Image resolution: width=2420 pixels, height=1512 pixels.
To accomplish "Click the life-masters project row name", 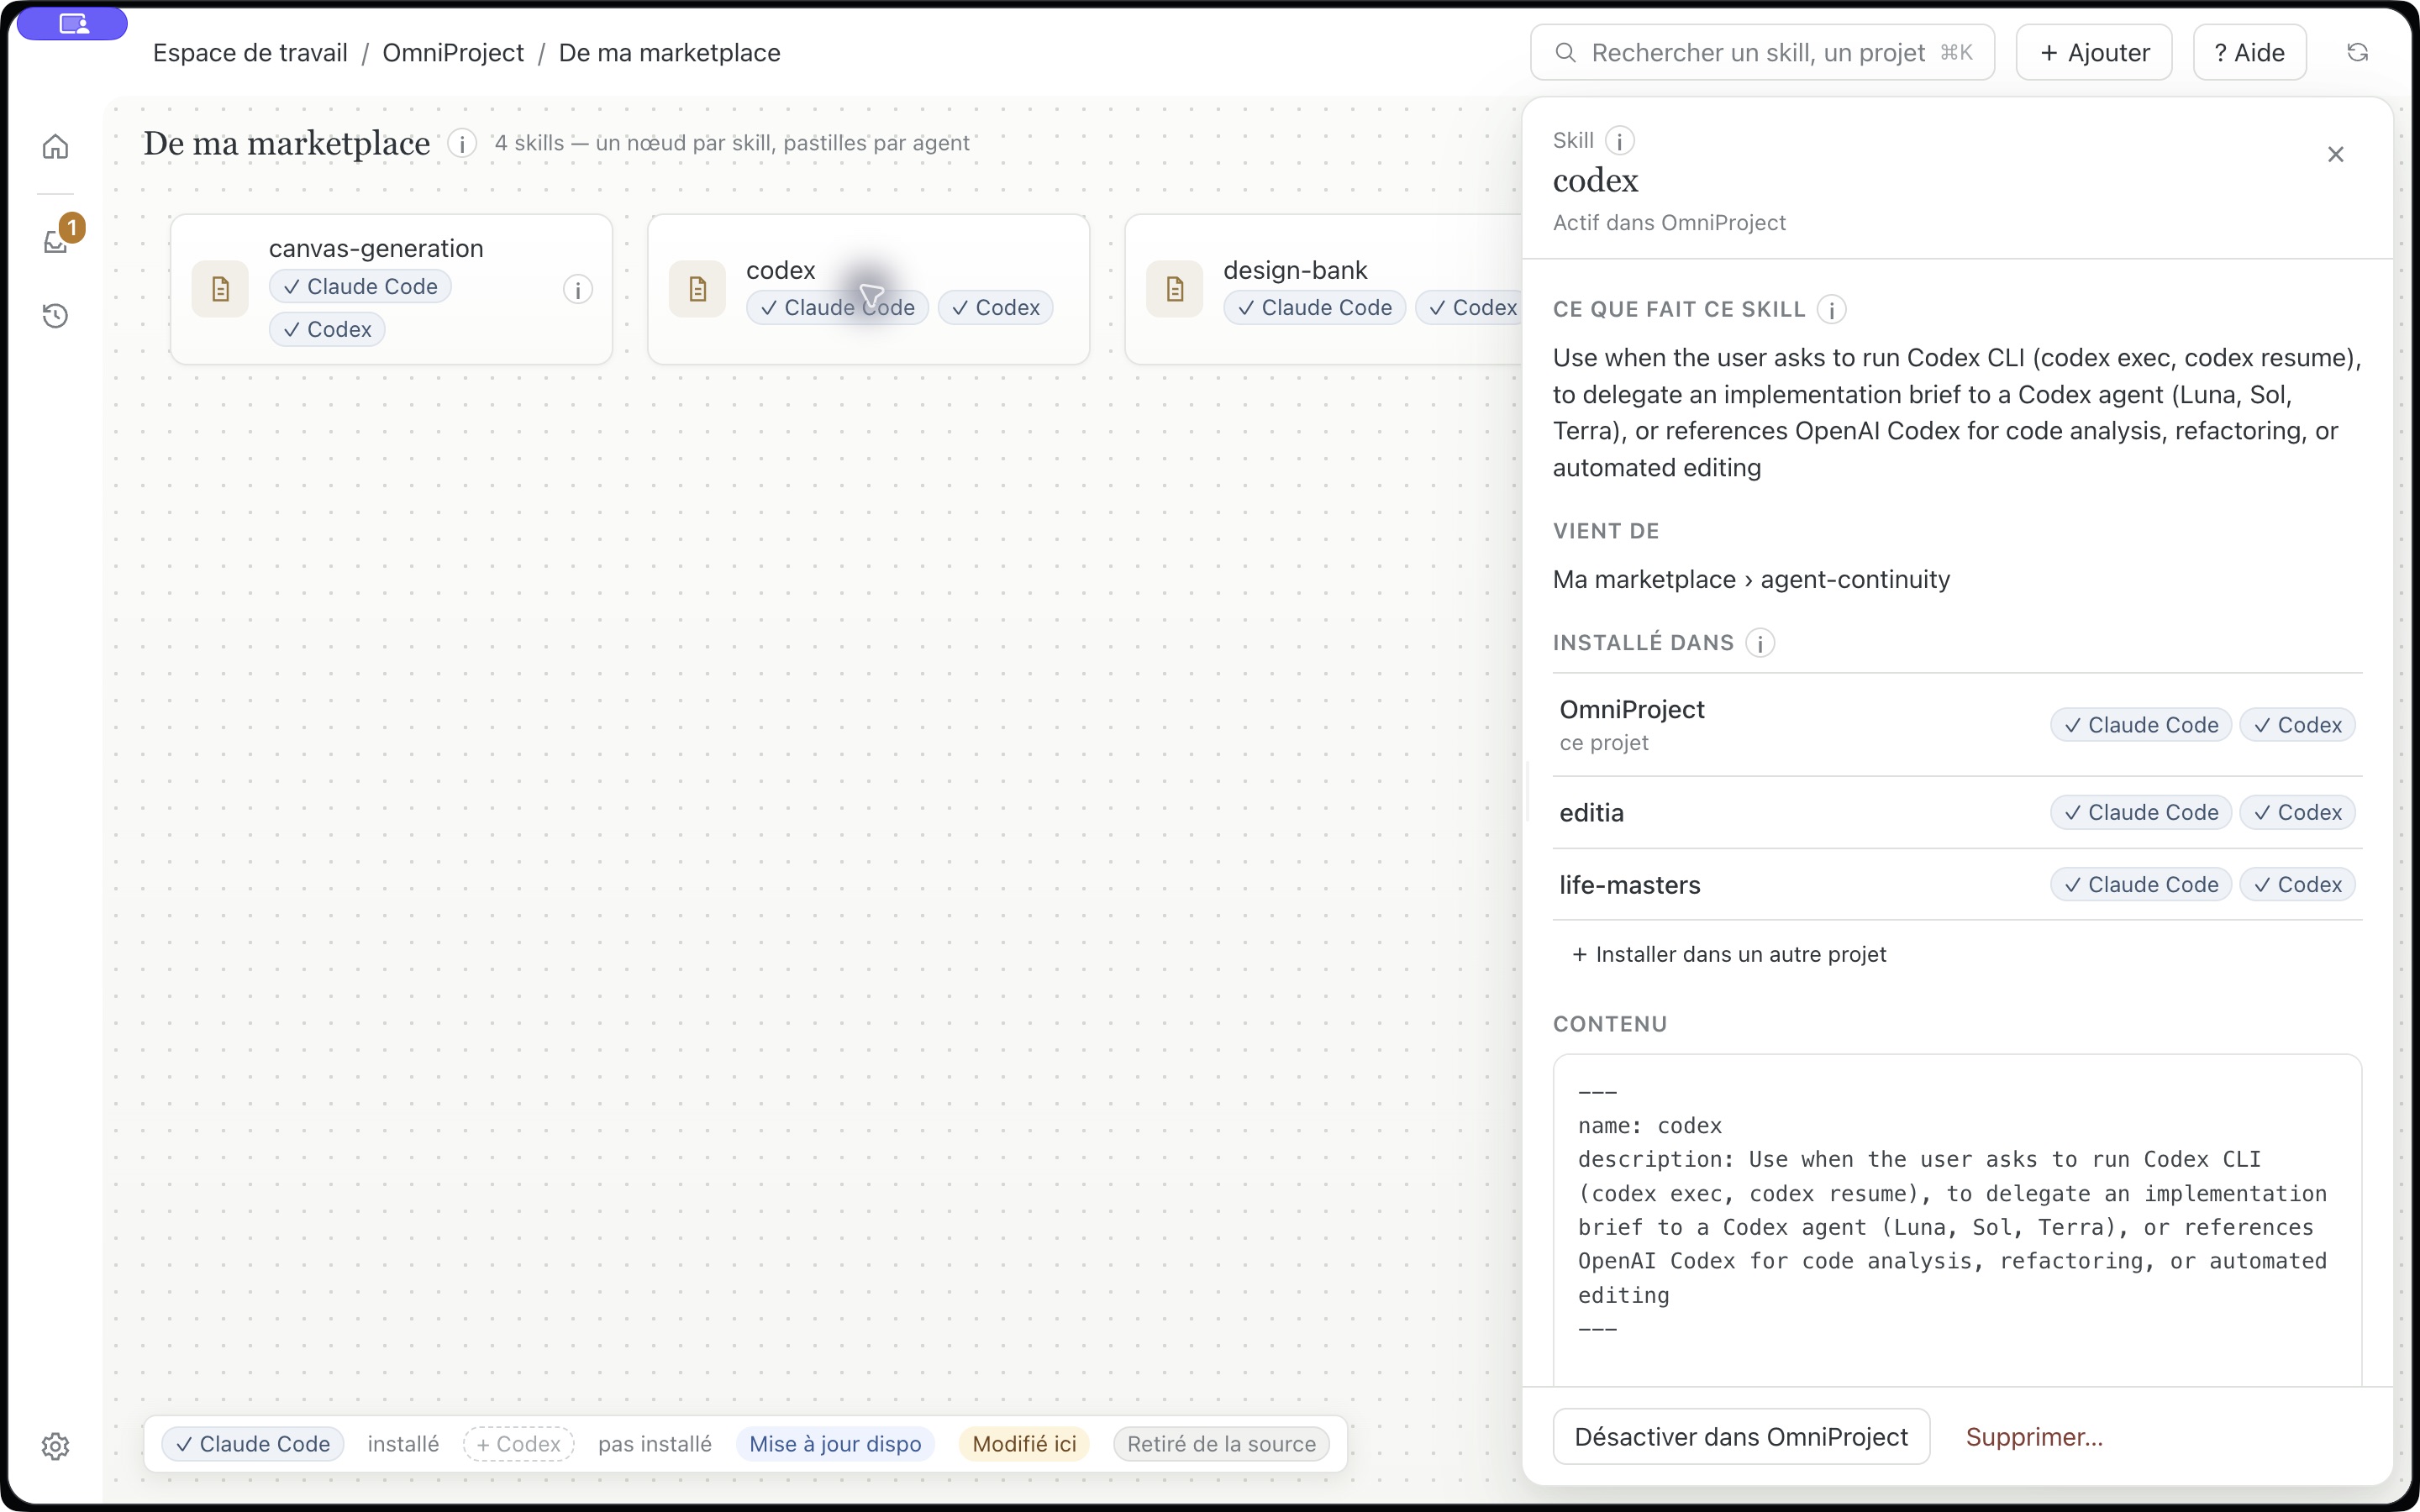I will pos(1629,885).
